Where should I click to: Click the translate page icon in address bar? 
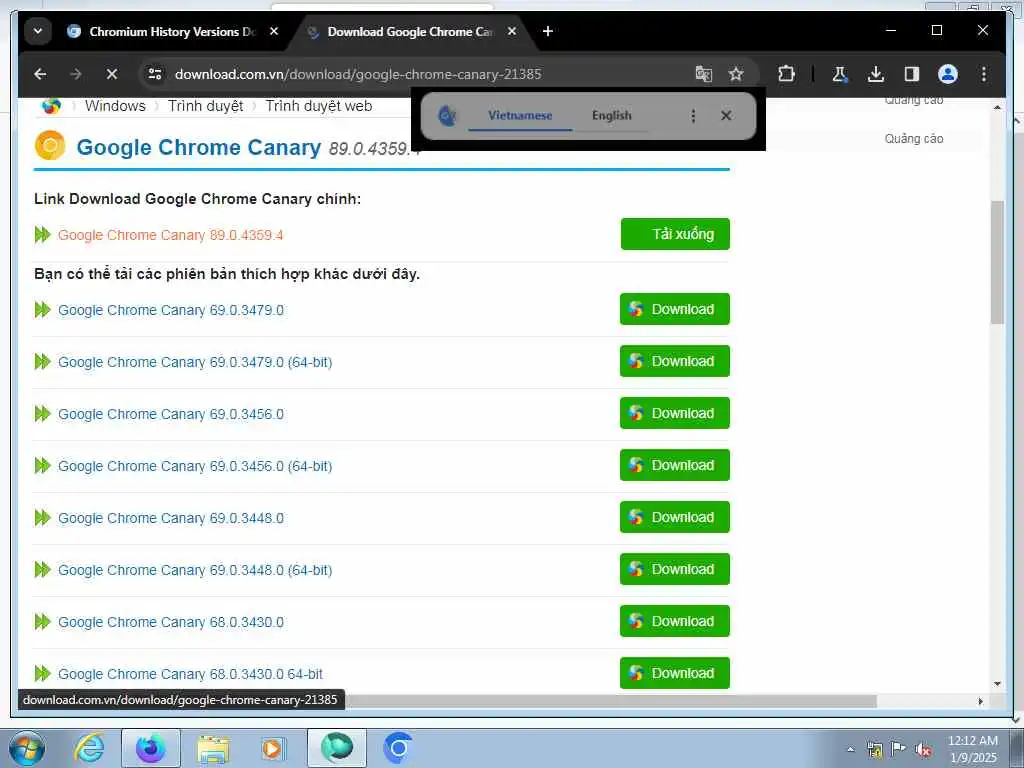pyautogui.click(x=703, y=74)
